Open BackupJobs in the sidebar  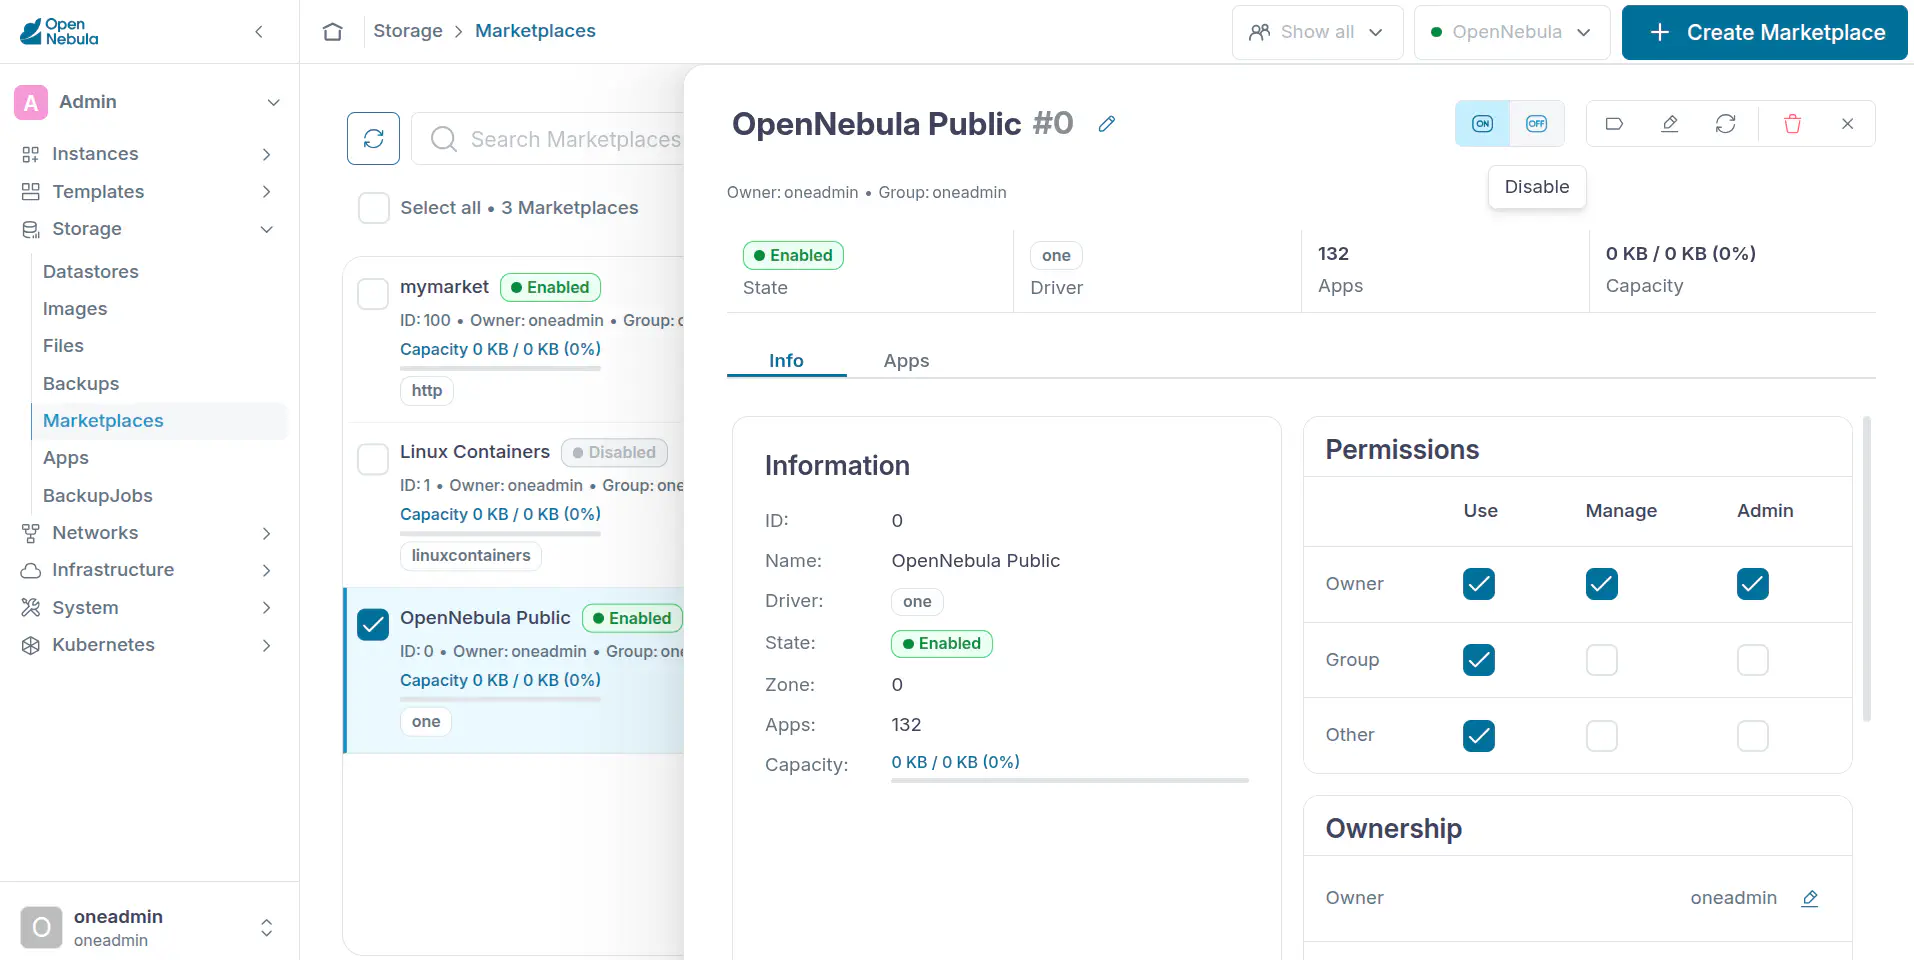98,496
